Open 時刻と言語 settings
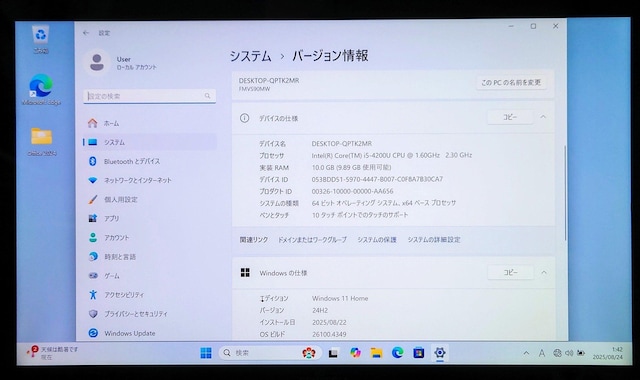The height and width of the screenshot is (380, 640). point(149,256)
